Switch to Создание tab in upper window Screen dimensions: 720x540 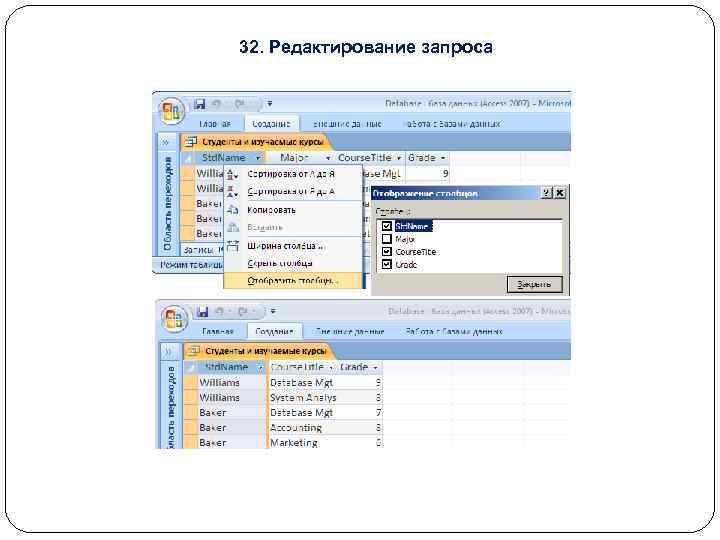point(271,124)
